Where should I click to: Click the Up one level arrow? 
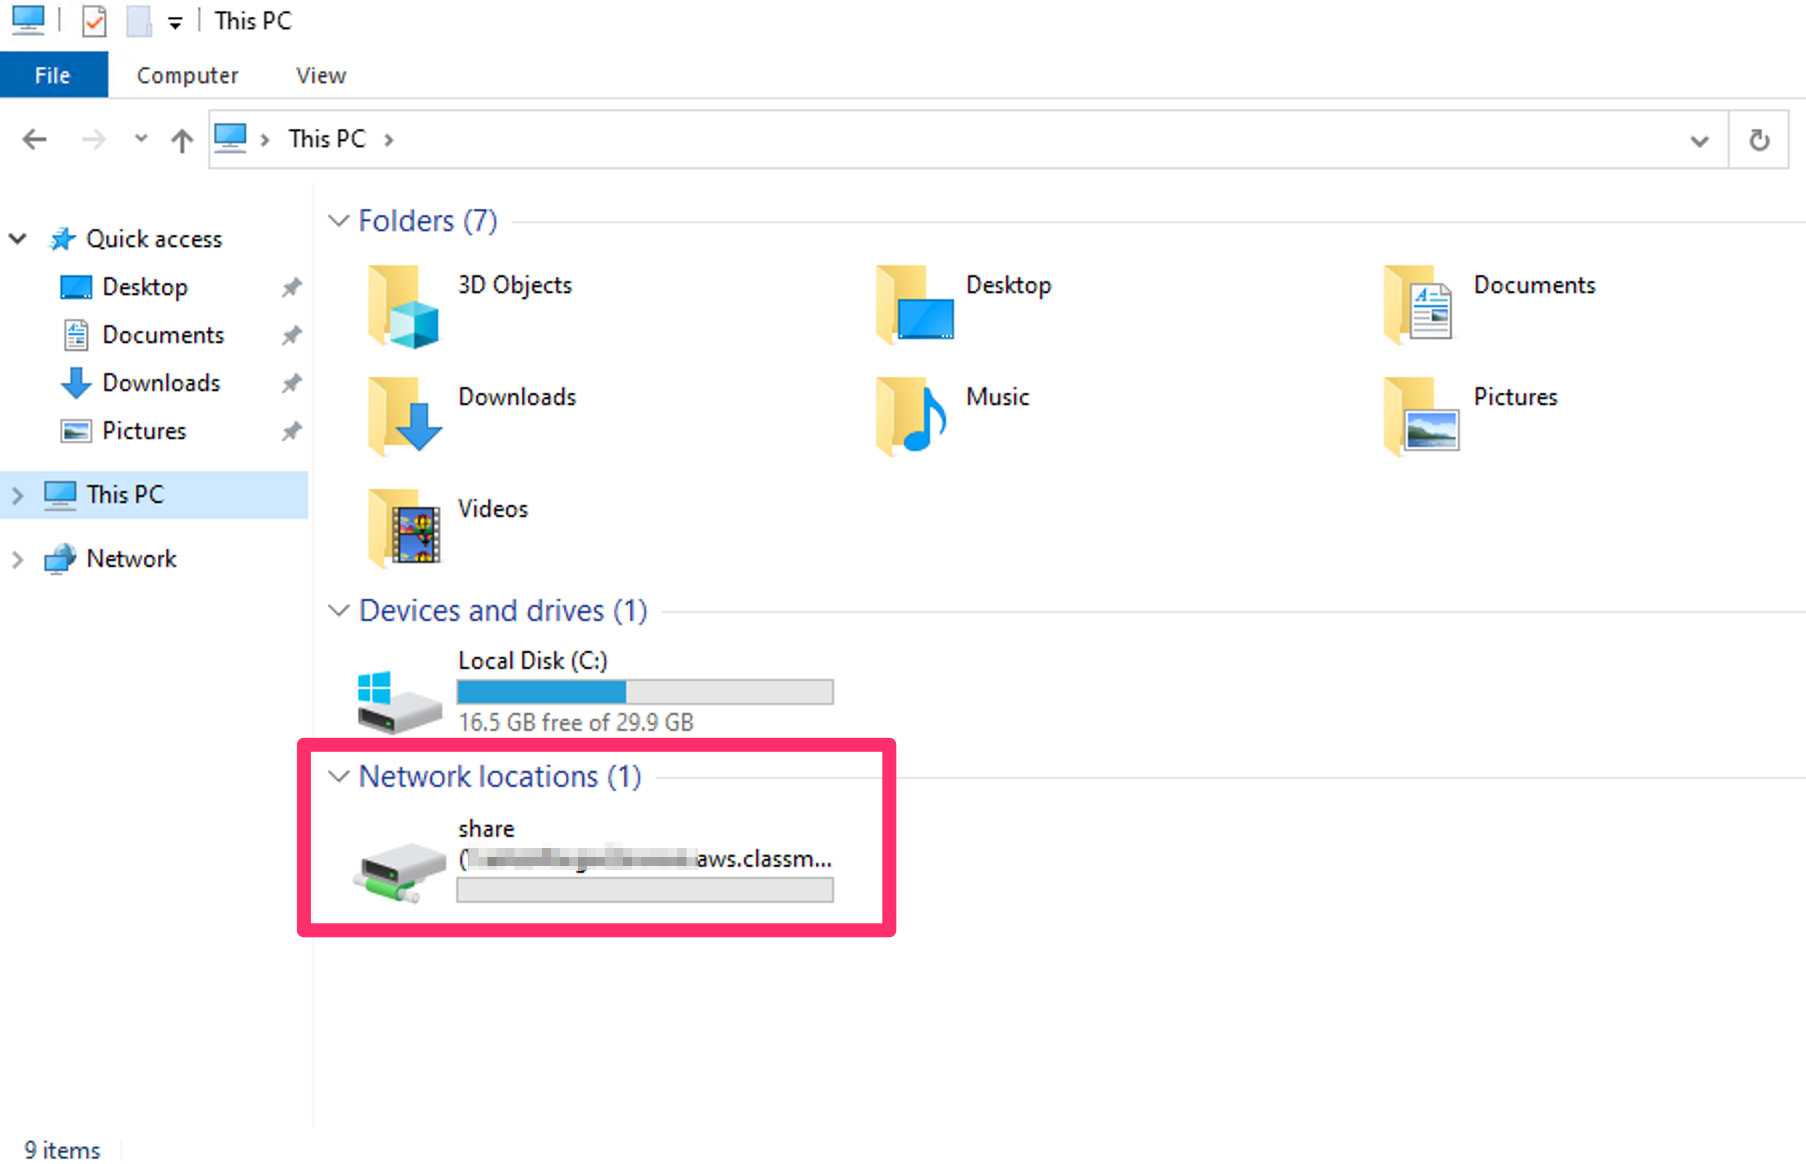point(181,139)
